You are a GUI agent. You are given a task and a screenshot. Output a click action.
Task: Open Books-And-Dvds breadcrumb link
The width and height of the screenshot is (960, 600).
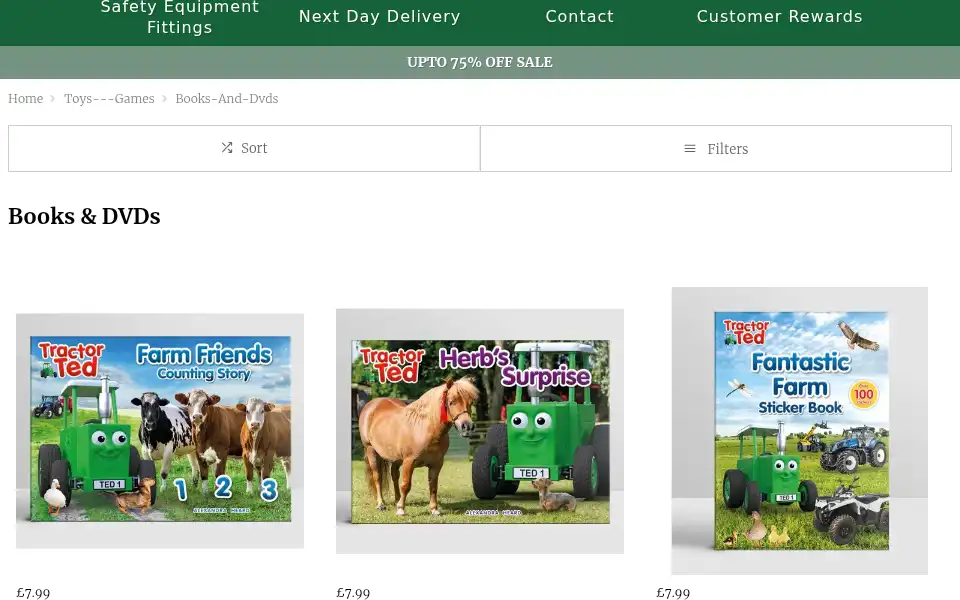[x=227, y=99]
